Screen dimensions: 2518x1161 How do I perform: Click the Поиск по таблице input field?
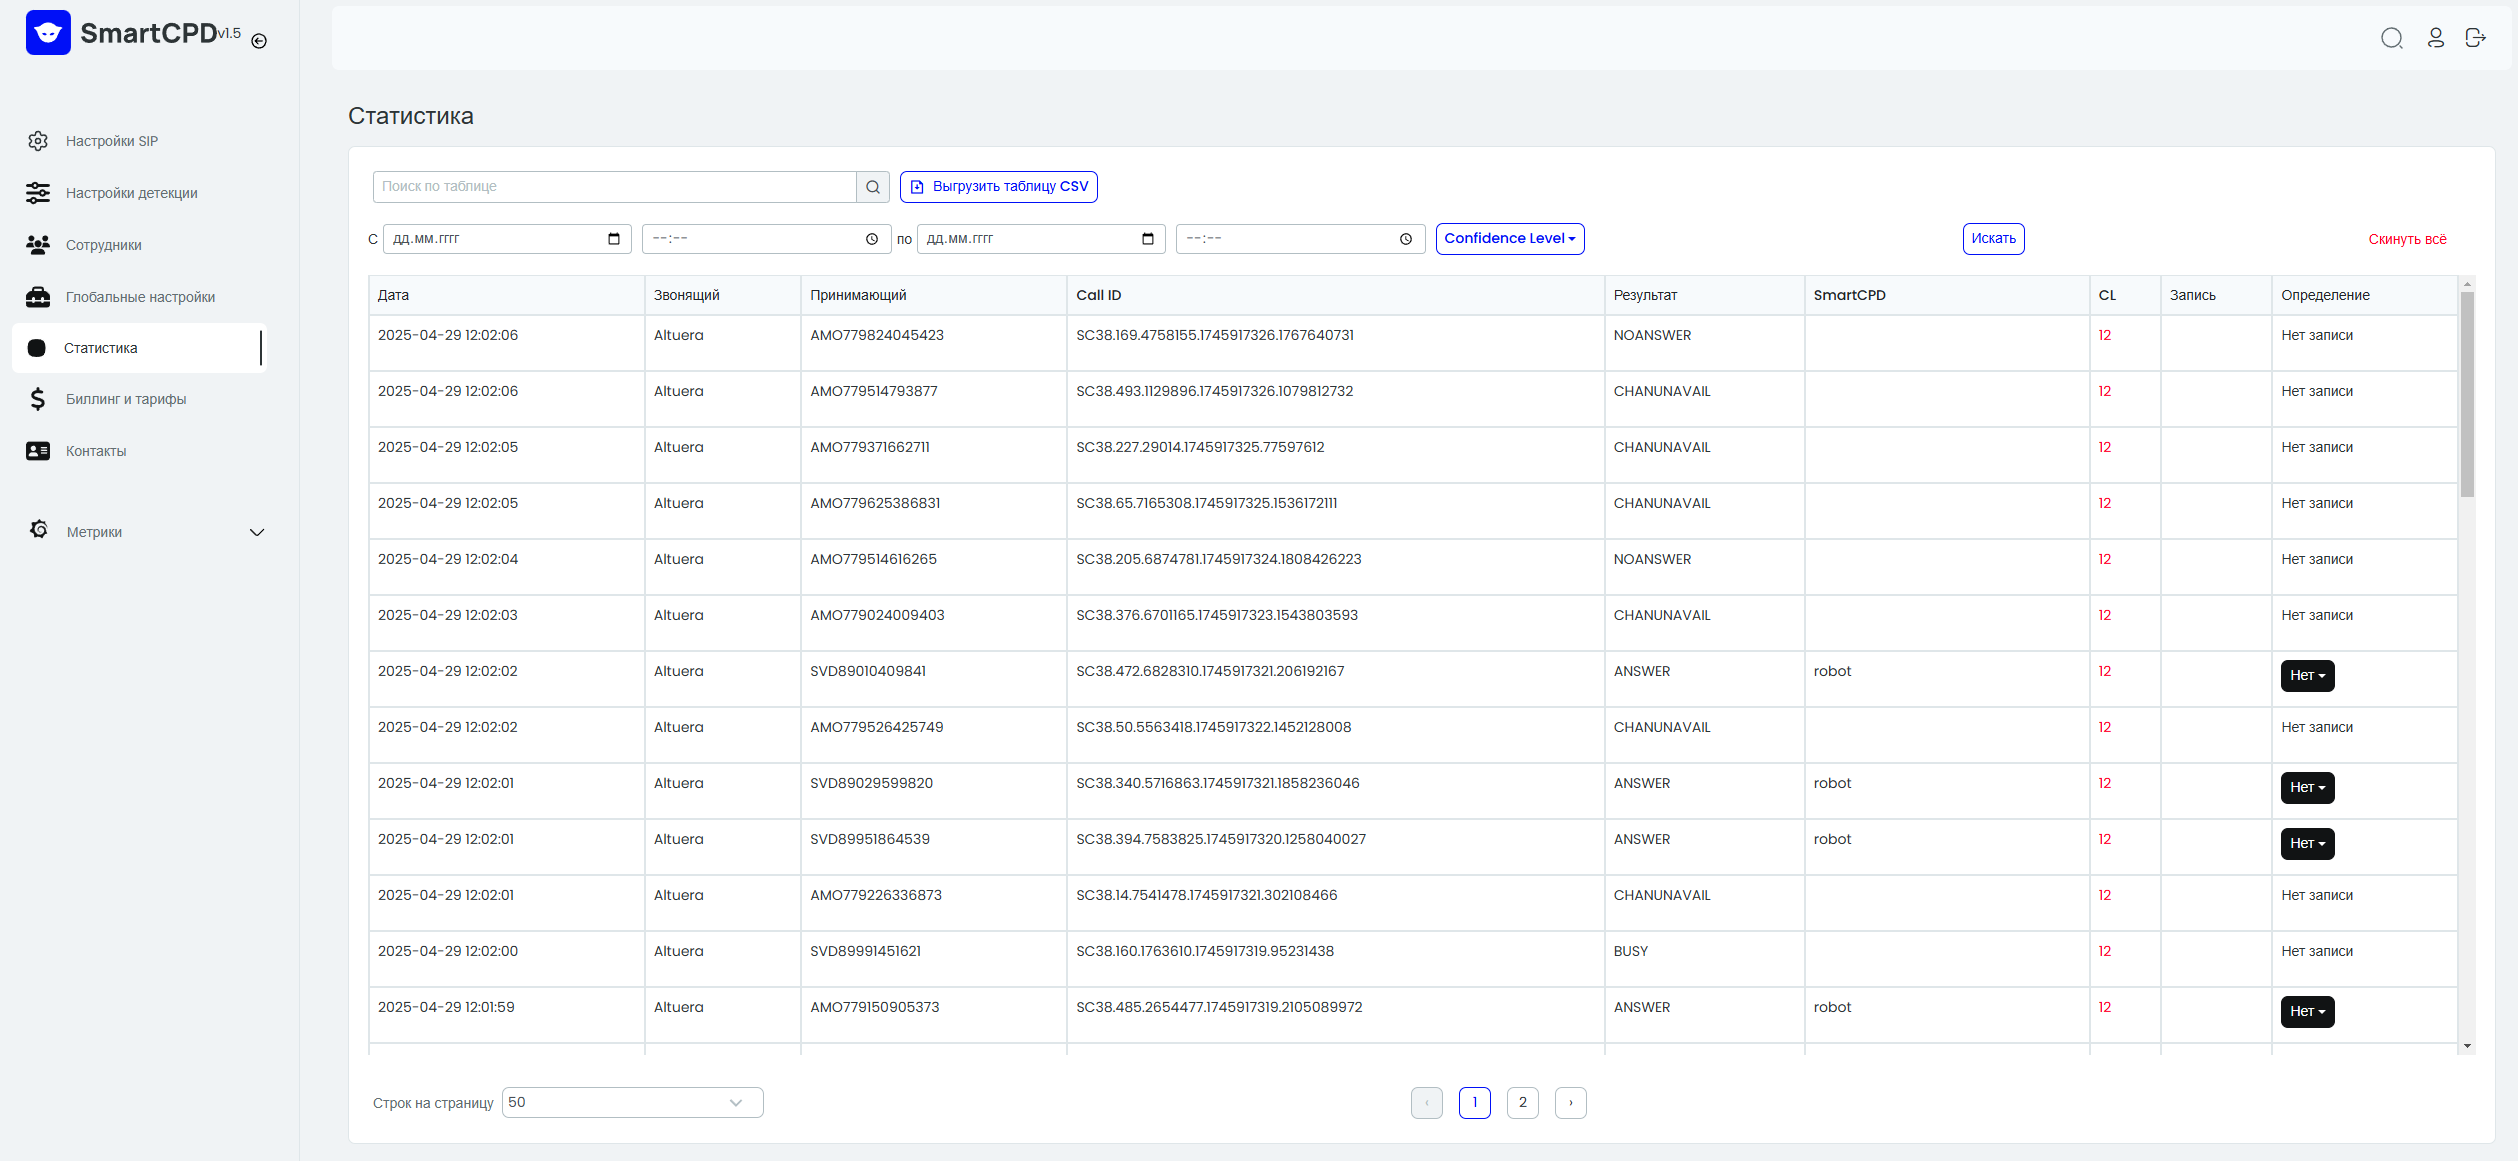[x=614, y=187]
